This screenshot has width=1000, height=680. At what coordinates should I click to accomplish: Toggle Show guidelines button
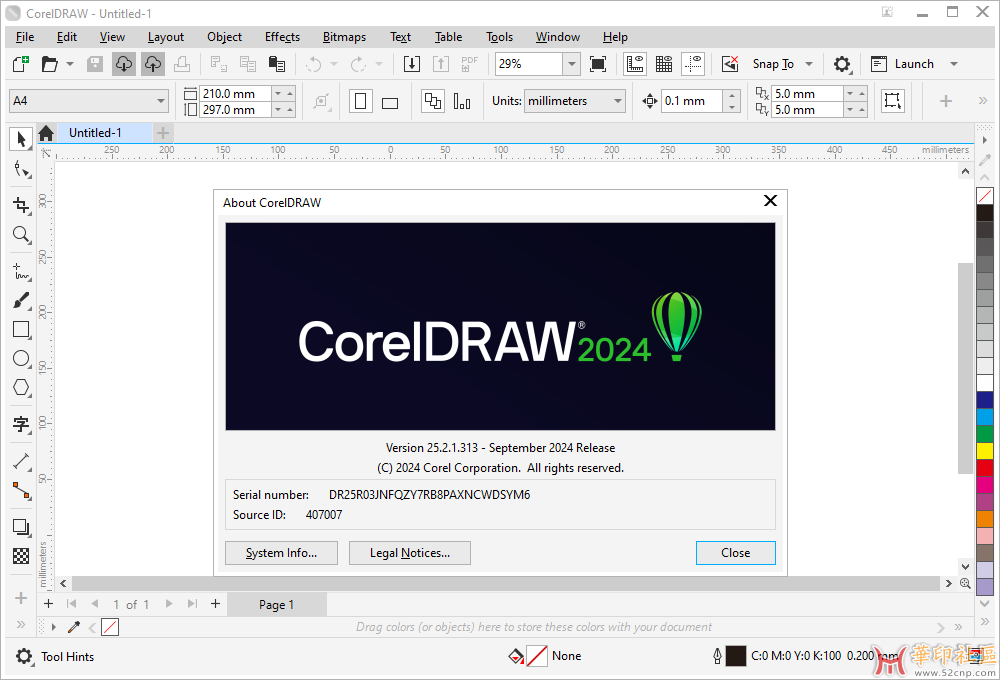point(693,64)
